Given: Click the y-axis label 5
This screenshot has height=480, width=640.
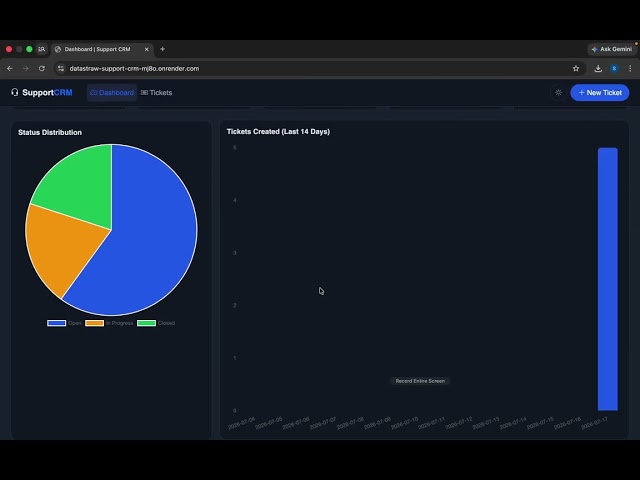Looking at the screenshot, I should coord(235,147).
